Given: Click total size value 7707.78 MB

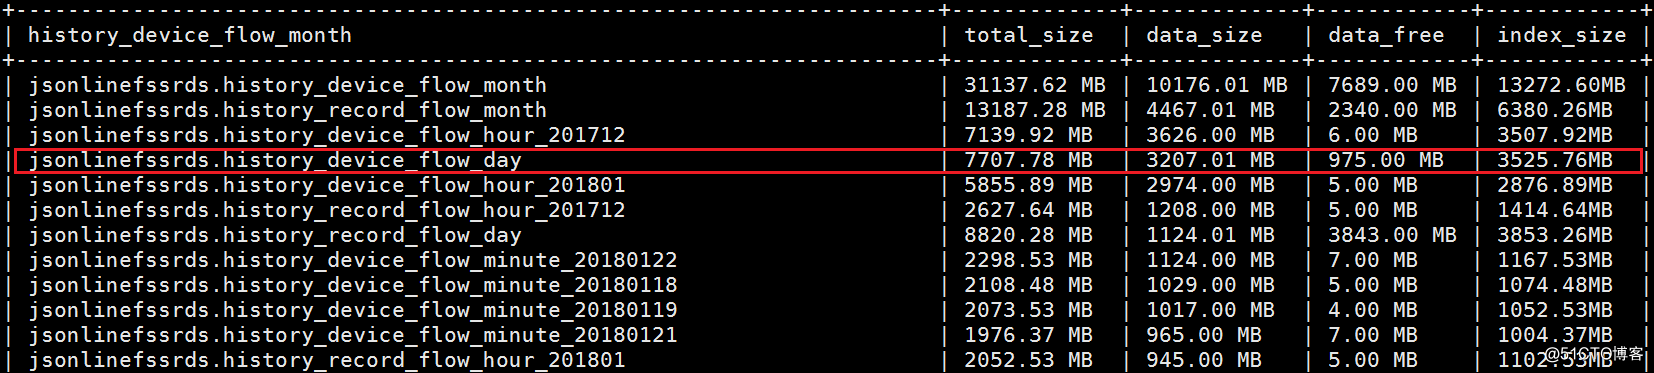Looking at the screenshot, I should tap(1029, 160).
